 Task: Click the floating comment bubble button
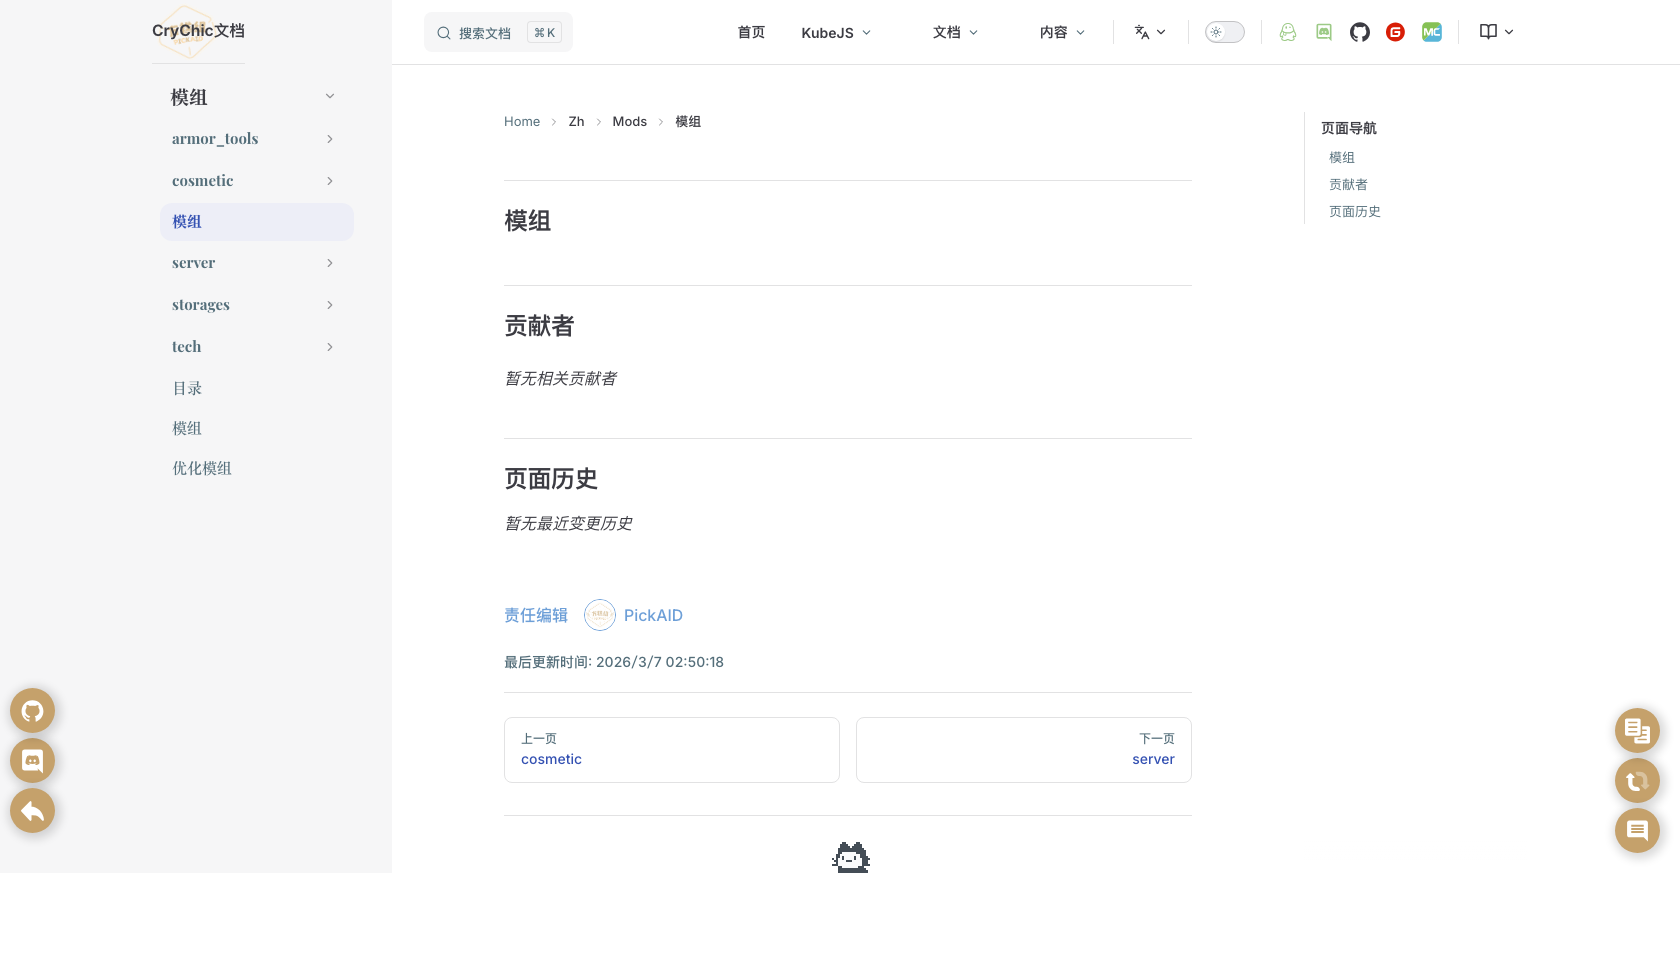click(x=1637, y=830)
